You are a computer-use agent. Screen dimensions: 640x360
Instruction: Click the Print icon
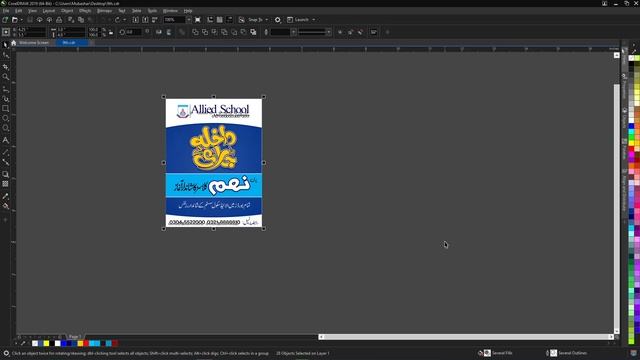tap(59, 20)
